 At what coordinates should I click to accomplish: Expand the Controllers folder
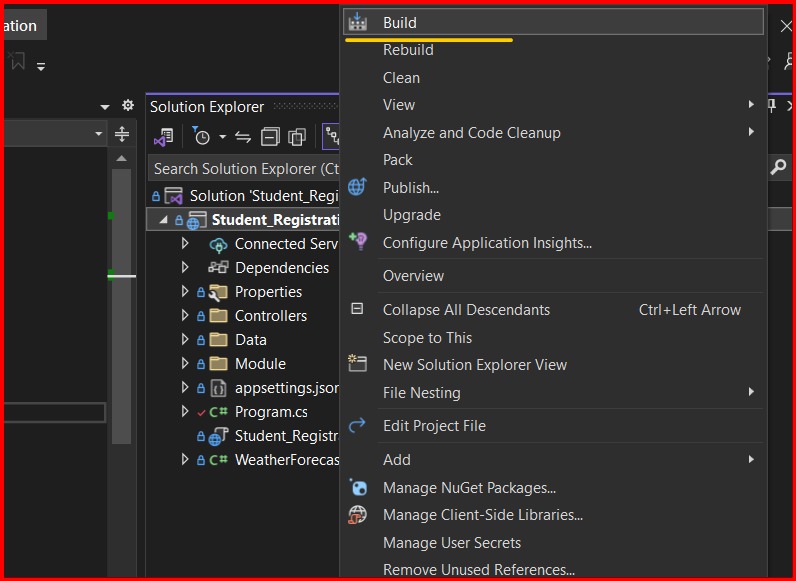185,315
